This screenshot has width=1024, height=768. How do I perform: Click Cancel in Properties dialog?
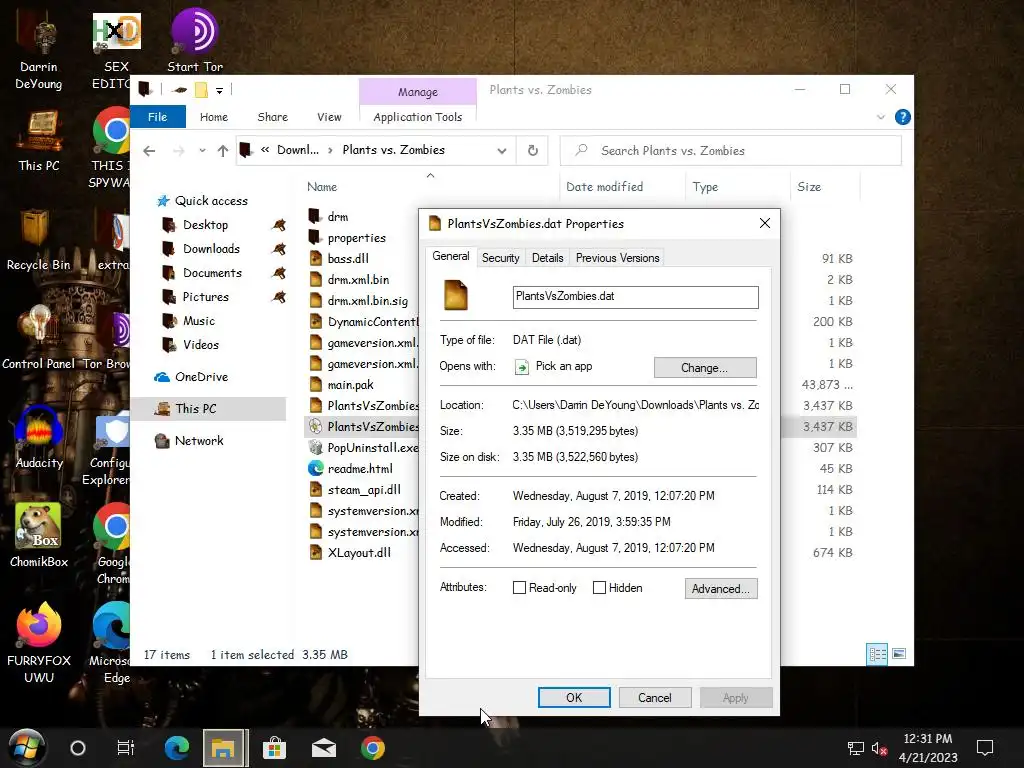(x=654, y=697)
